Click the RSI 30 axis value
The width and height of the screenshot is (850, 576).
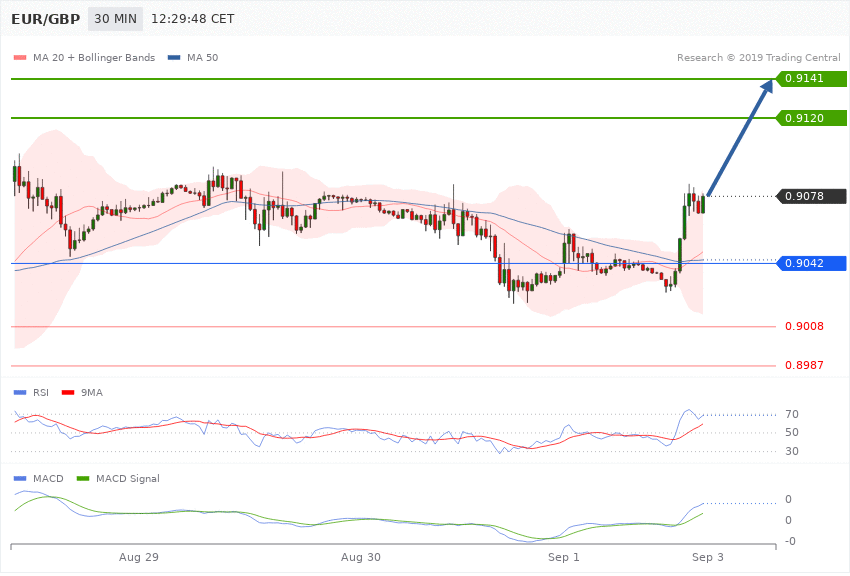791,451
